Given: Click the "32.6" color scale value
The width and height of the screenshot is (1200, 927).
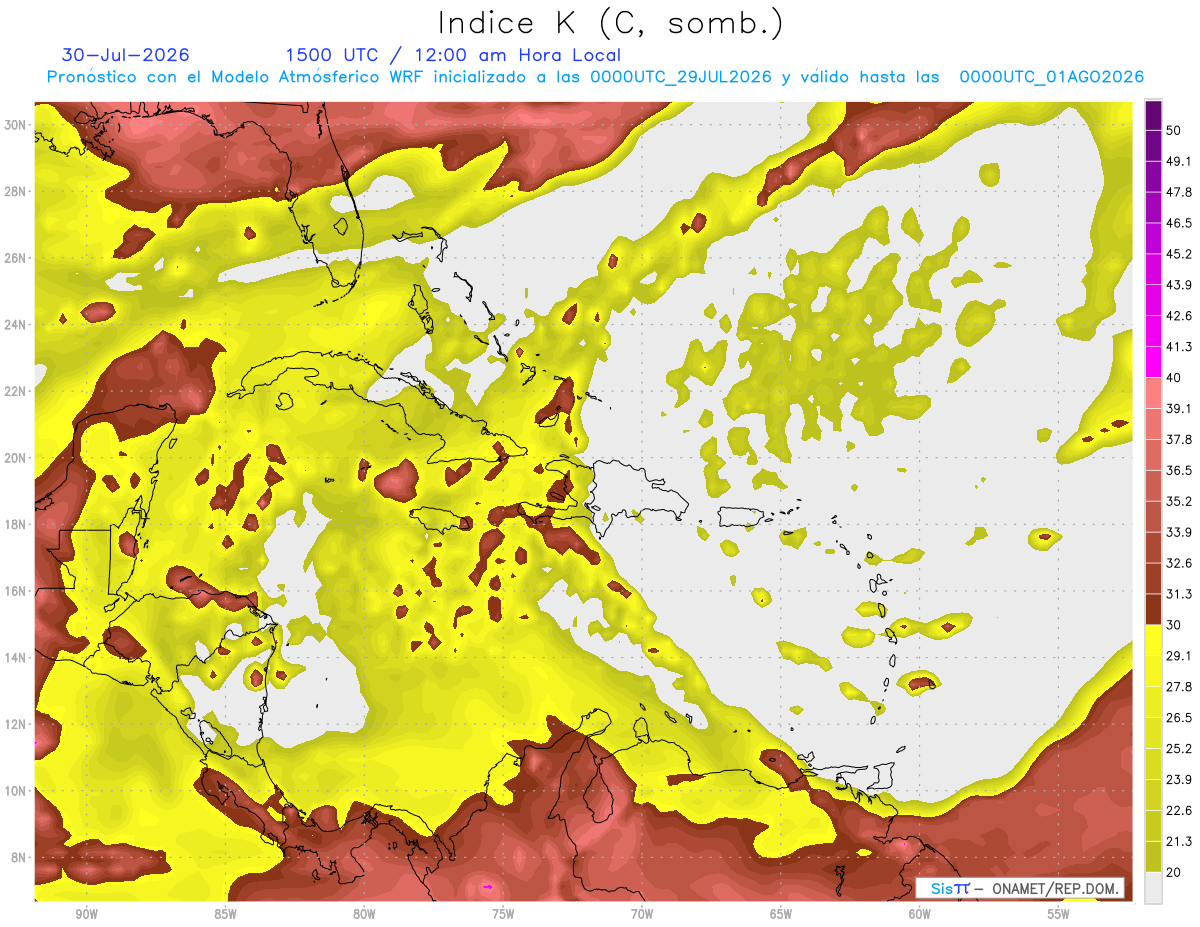Looking at the screenshot, I should [x=1178, y=563].
